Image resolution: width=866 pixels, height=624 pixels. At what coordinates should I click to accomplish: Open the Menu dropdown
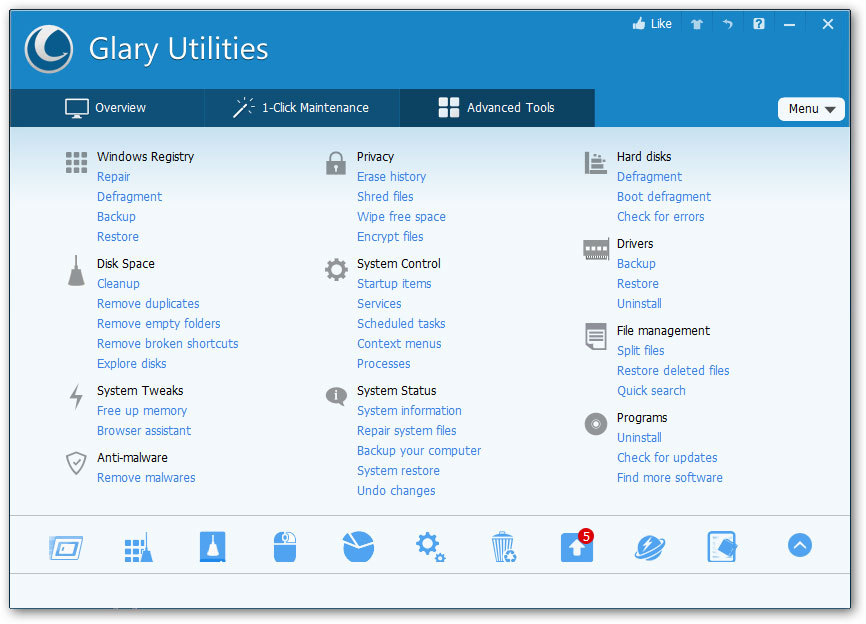[811, 108]
